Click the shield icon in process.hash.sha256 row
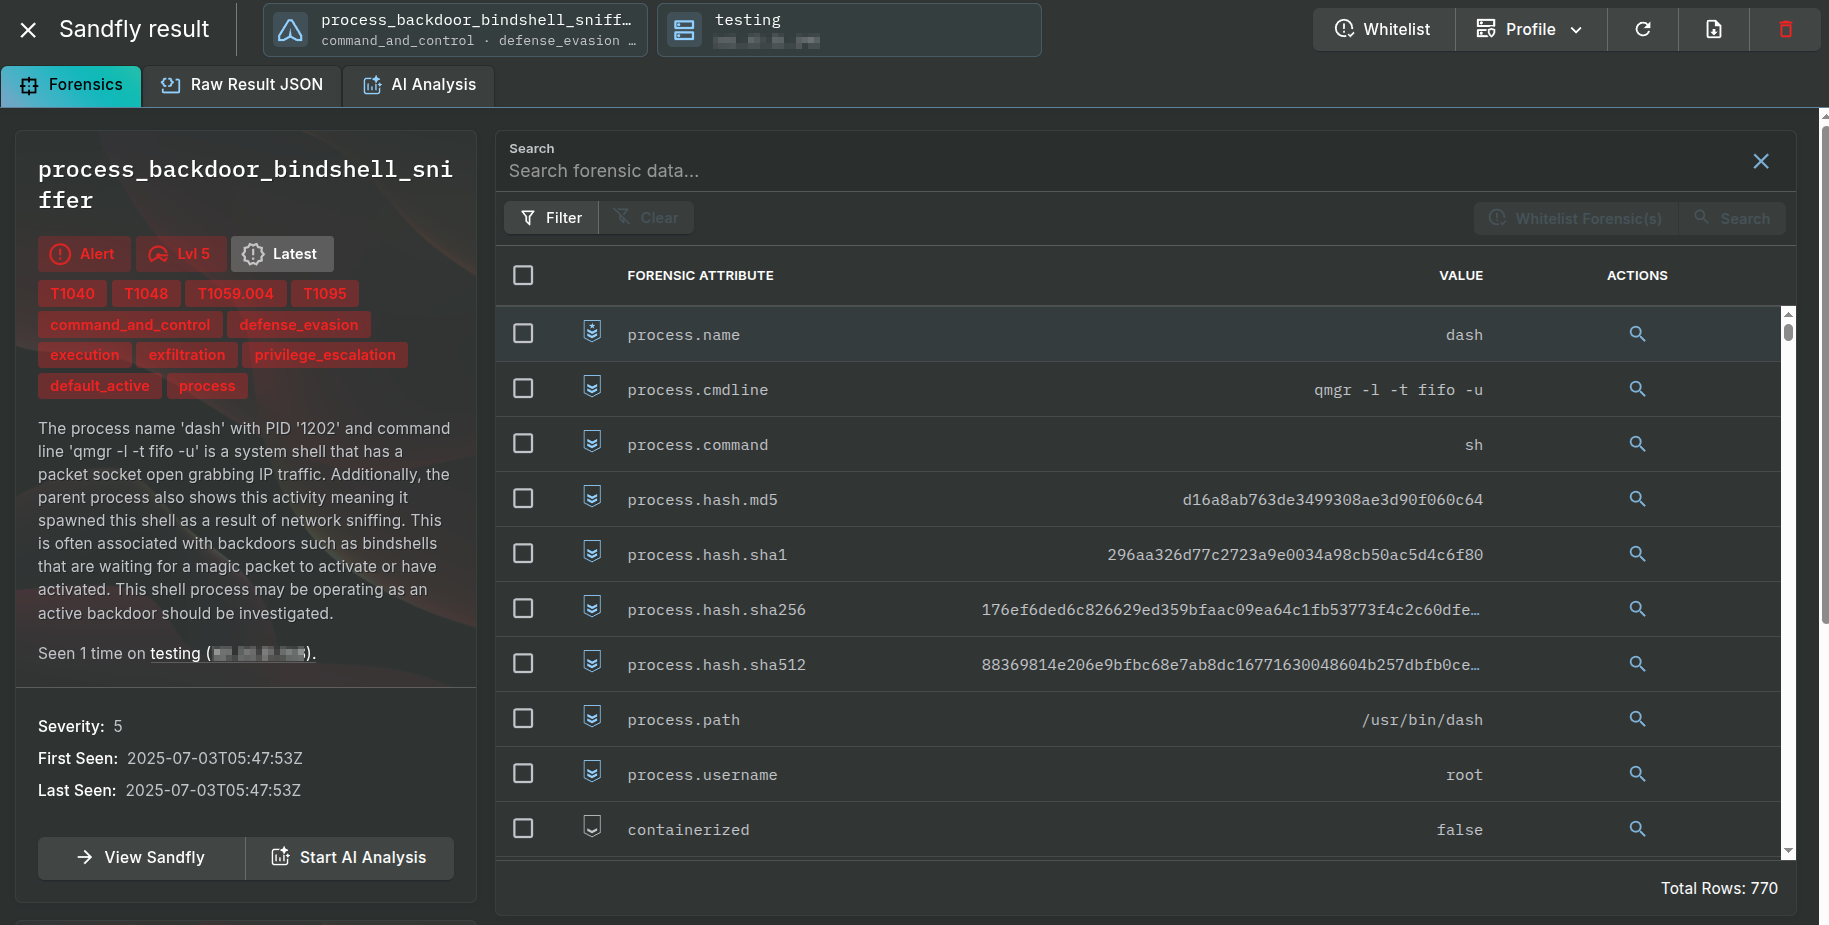 [592, 606]
